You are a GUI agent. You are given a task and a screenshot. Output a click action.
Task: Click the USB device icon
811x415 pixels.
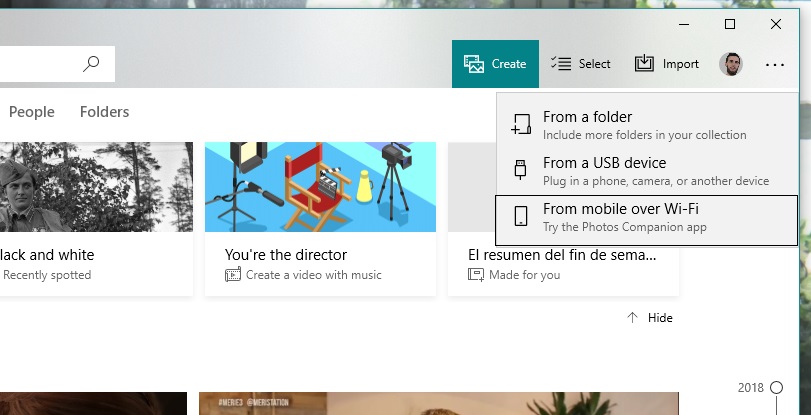click(x=520, y=171)
